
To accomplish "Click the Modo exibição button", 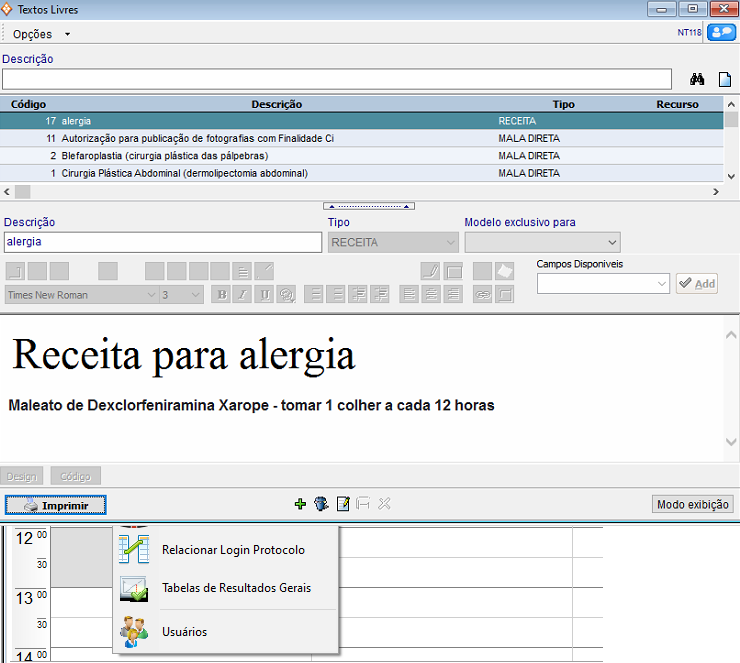I will tap(692, 504).
